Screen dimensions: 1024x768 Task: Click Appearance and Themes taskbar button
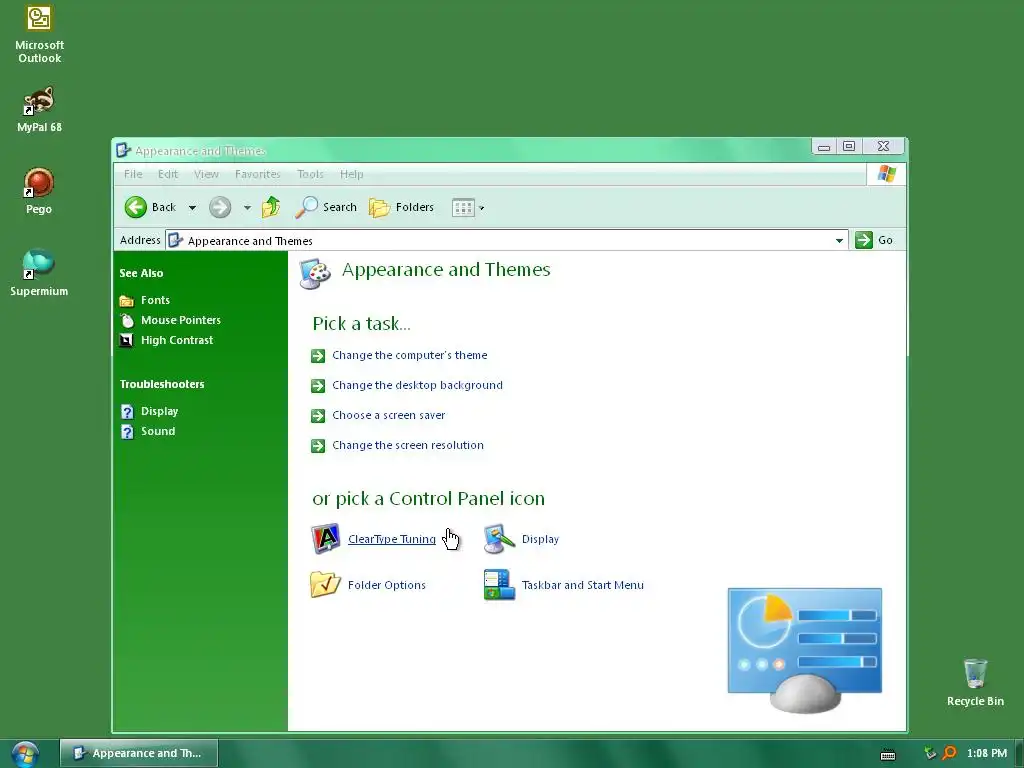coord(139,753)
